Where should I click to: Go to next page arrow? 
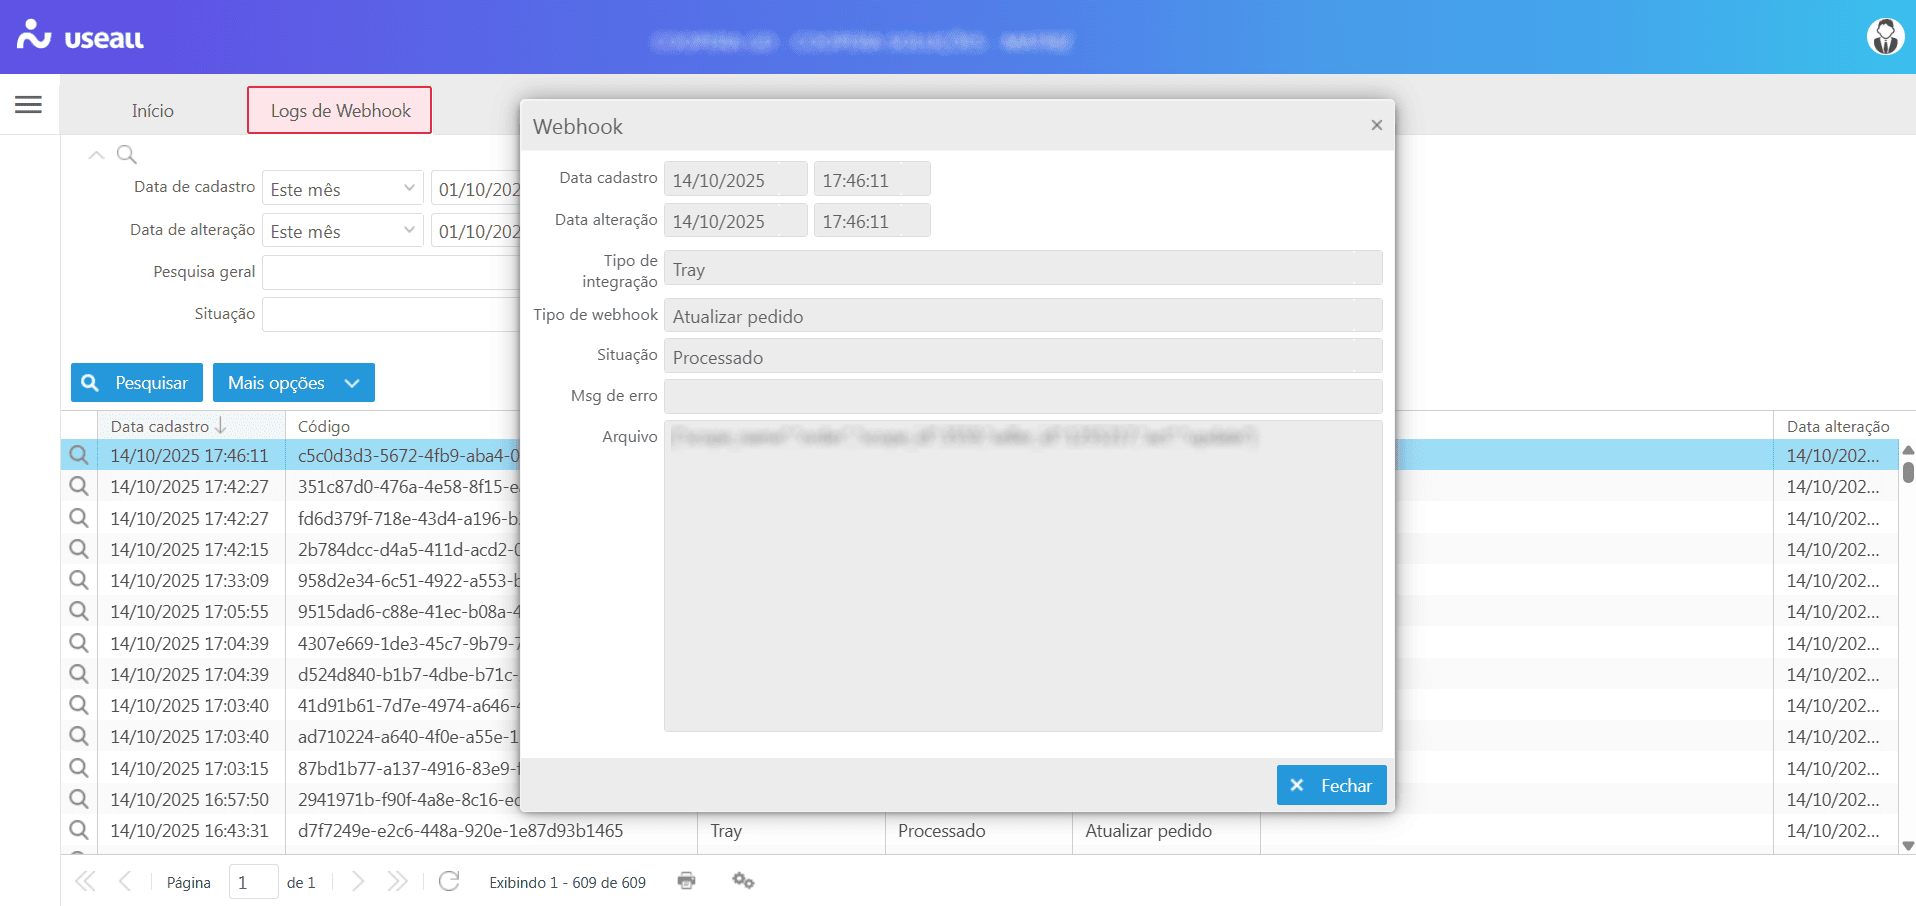[x=358, y=881]
